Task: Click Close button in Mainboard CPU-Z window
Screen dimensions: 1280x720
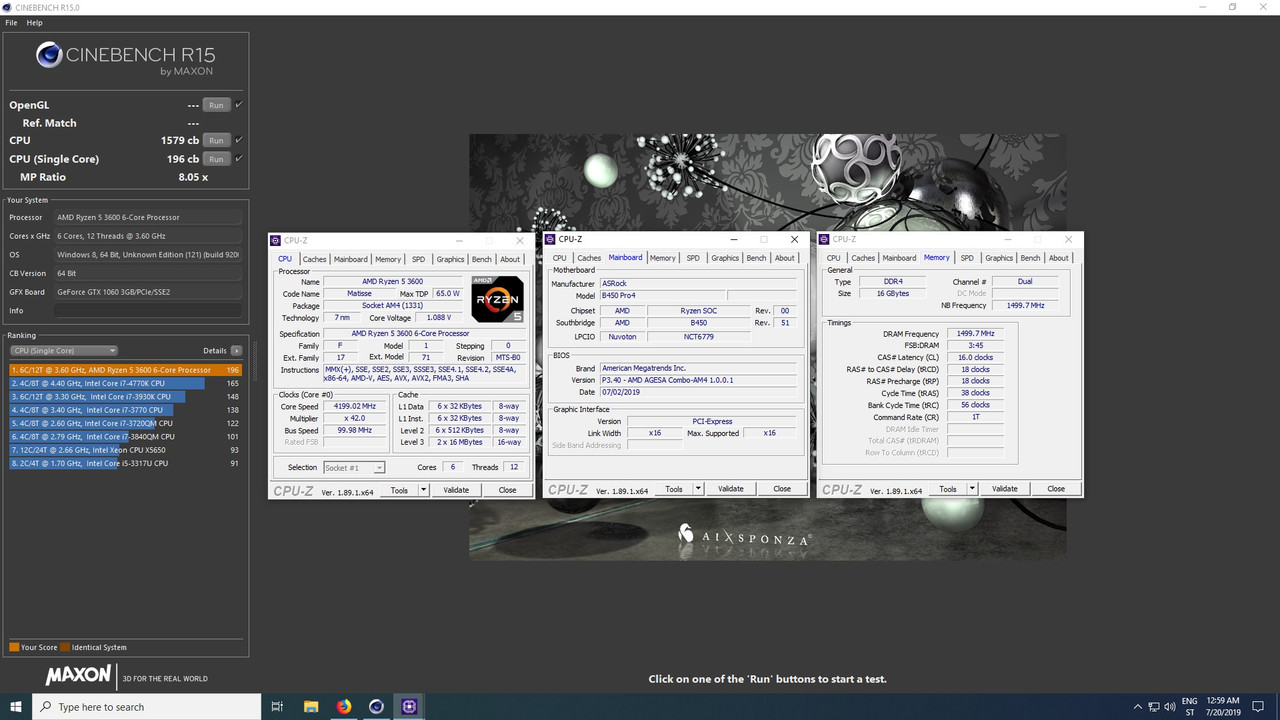Action: [x=782, y=489]
